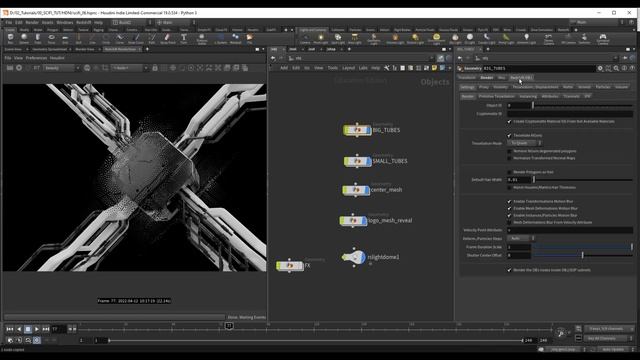Select the Tube shelf tool
Viewport: 640px width, 360px height.
pyautogui.click(x=38, y=39)
